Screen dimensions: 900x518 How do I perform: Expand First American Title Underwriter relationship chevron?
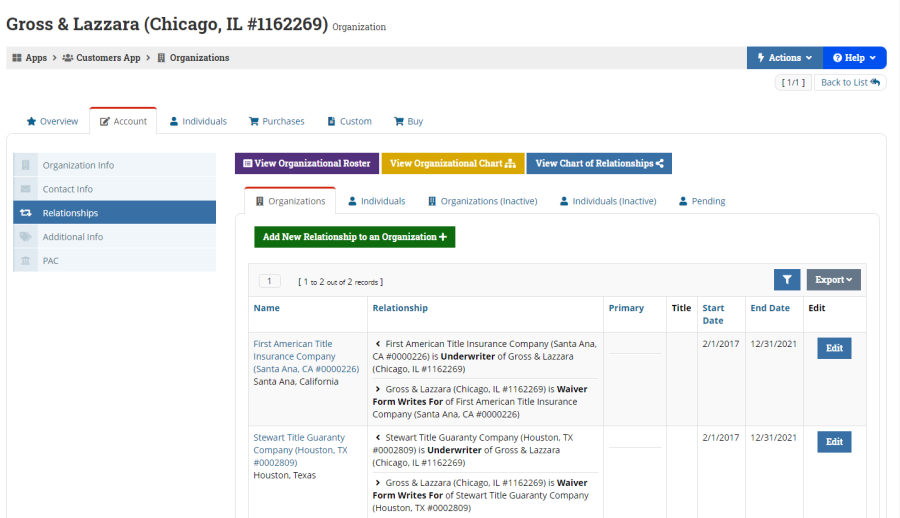tap(378, 343)
